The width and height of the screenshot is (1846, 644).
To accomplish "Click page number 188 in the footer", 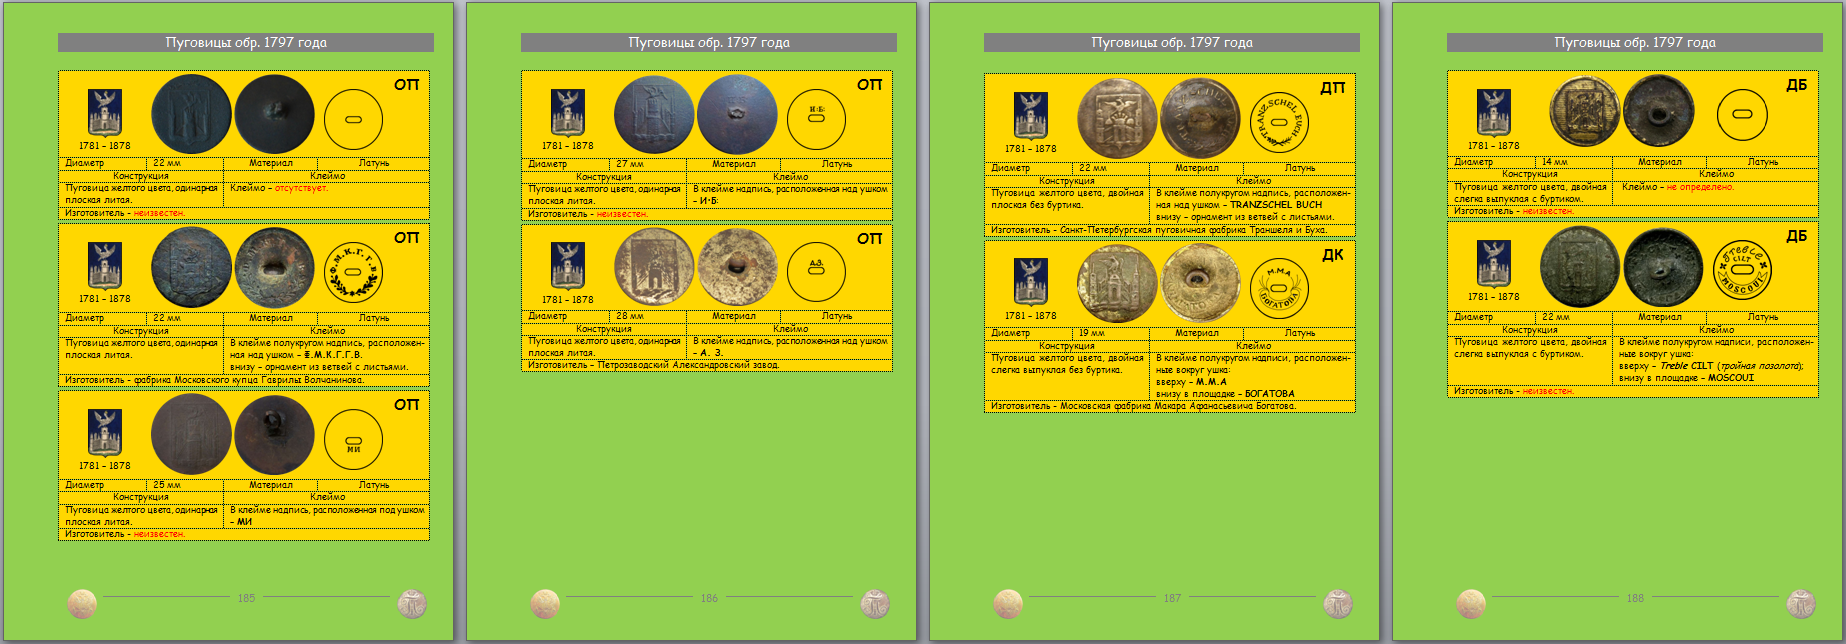I will point(1635,598).
